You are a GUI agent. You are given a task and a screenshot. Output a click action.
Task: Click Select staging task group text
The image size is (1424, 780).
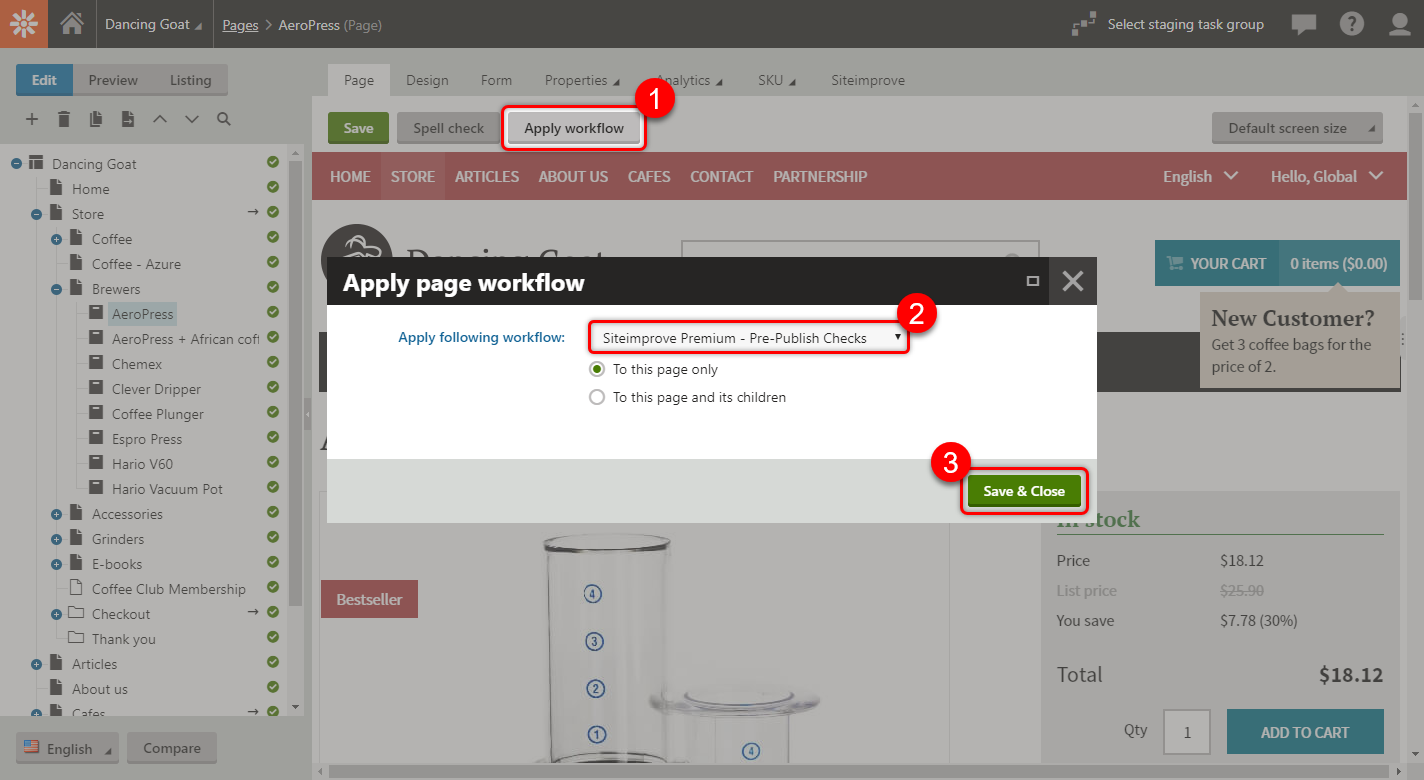click(x=1186, y=24)
